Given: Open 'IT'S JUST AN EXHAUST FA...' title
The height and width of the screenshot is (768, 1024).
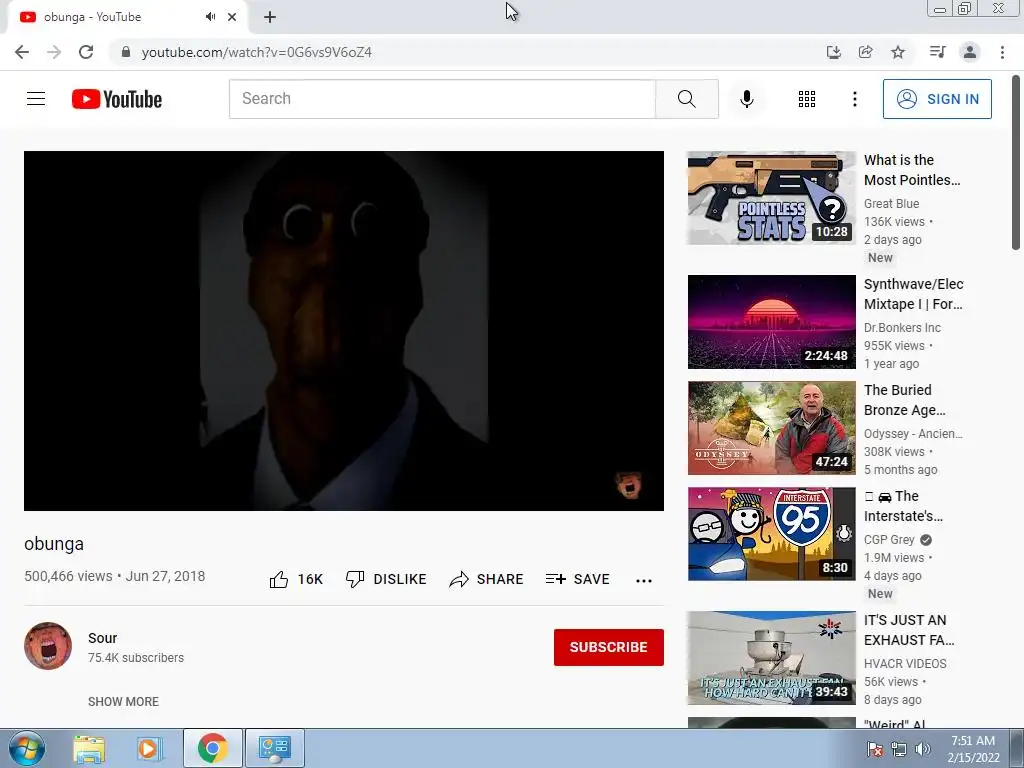Looking at the screenshot, I should [x=908, y=630].
